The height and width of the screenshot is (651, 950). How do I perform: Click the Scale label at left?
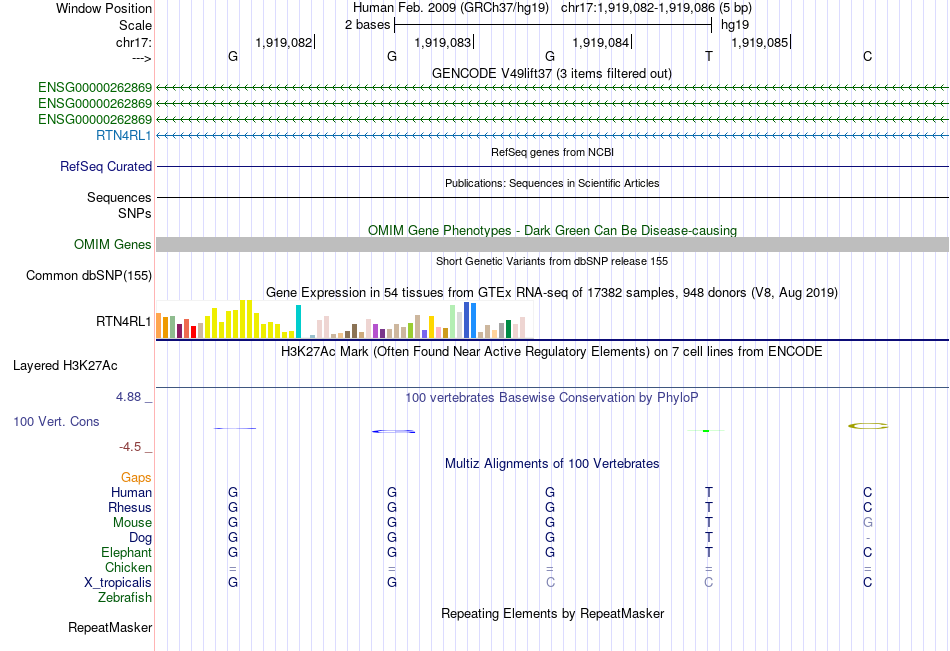(x=135, y=25)
